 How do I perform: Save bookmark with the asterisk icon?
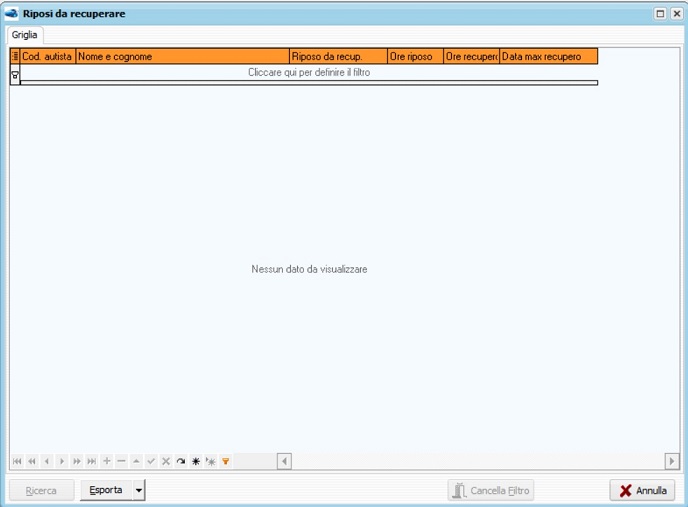point(196,461)
